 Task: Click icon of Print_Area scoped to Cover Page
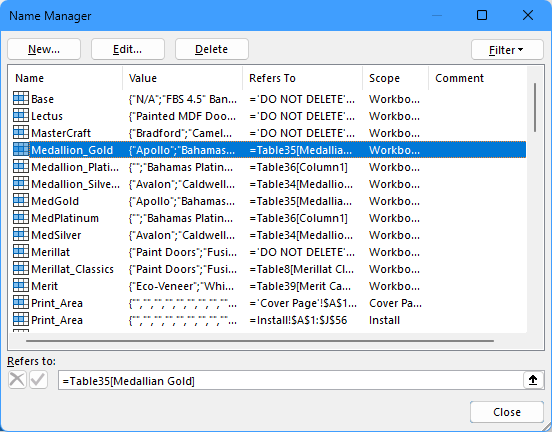coord(21,302)
